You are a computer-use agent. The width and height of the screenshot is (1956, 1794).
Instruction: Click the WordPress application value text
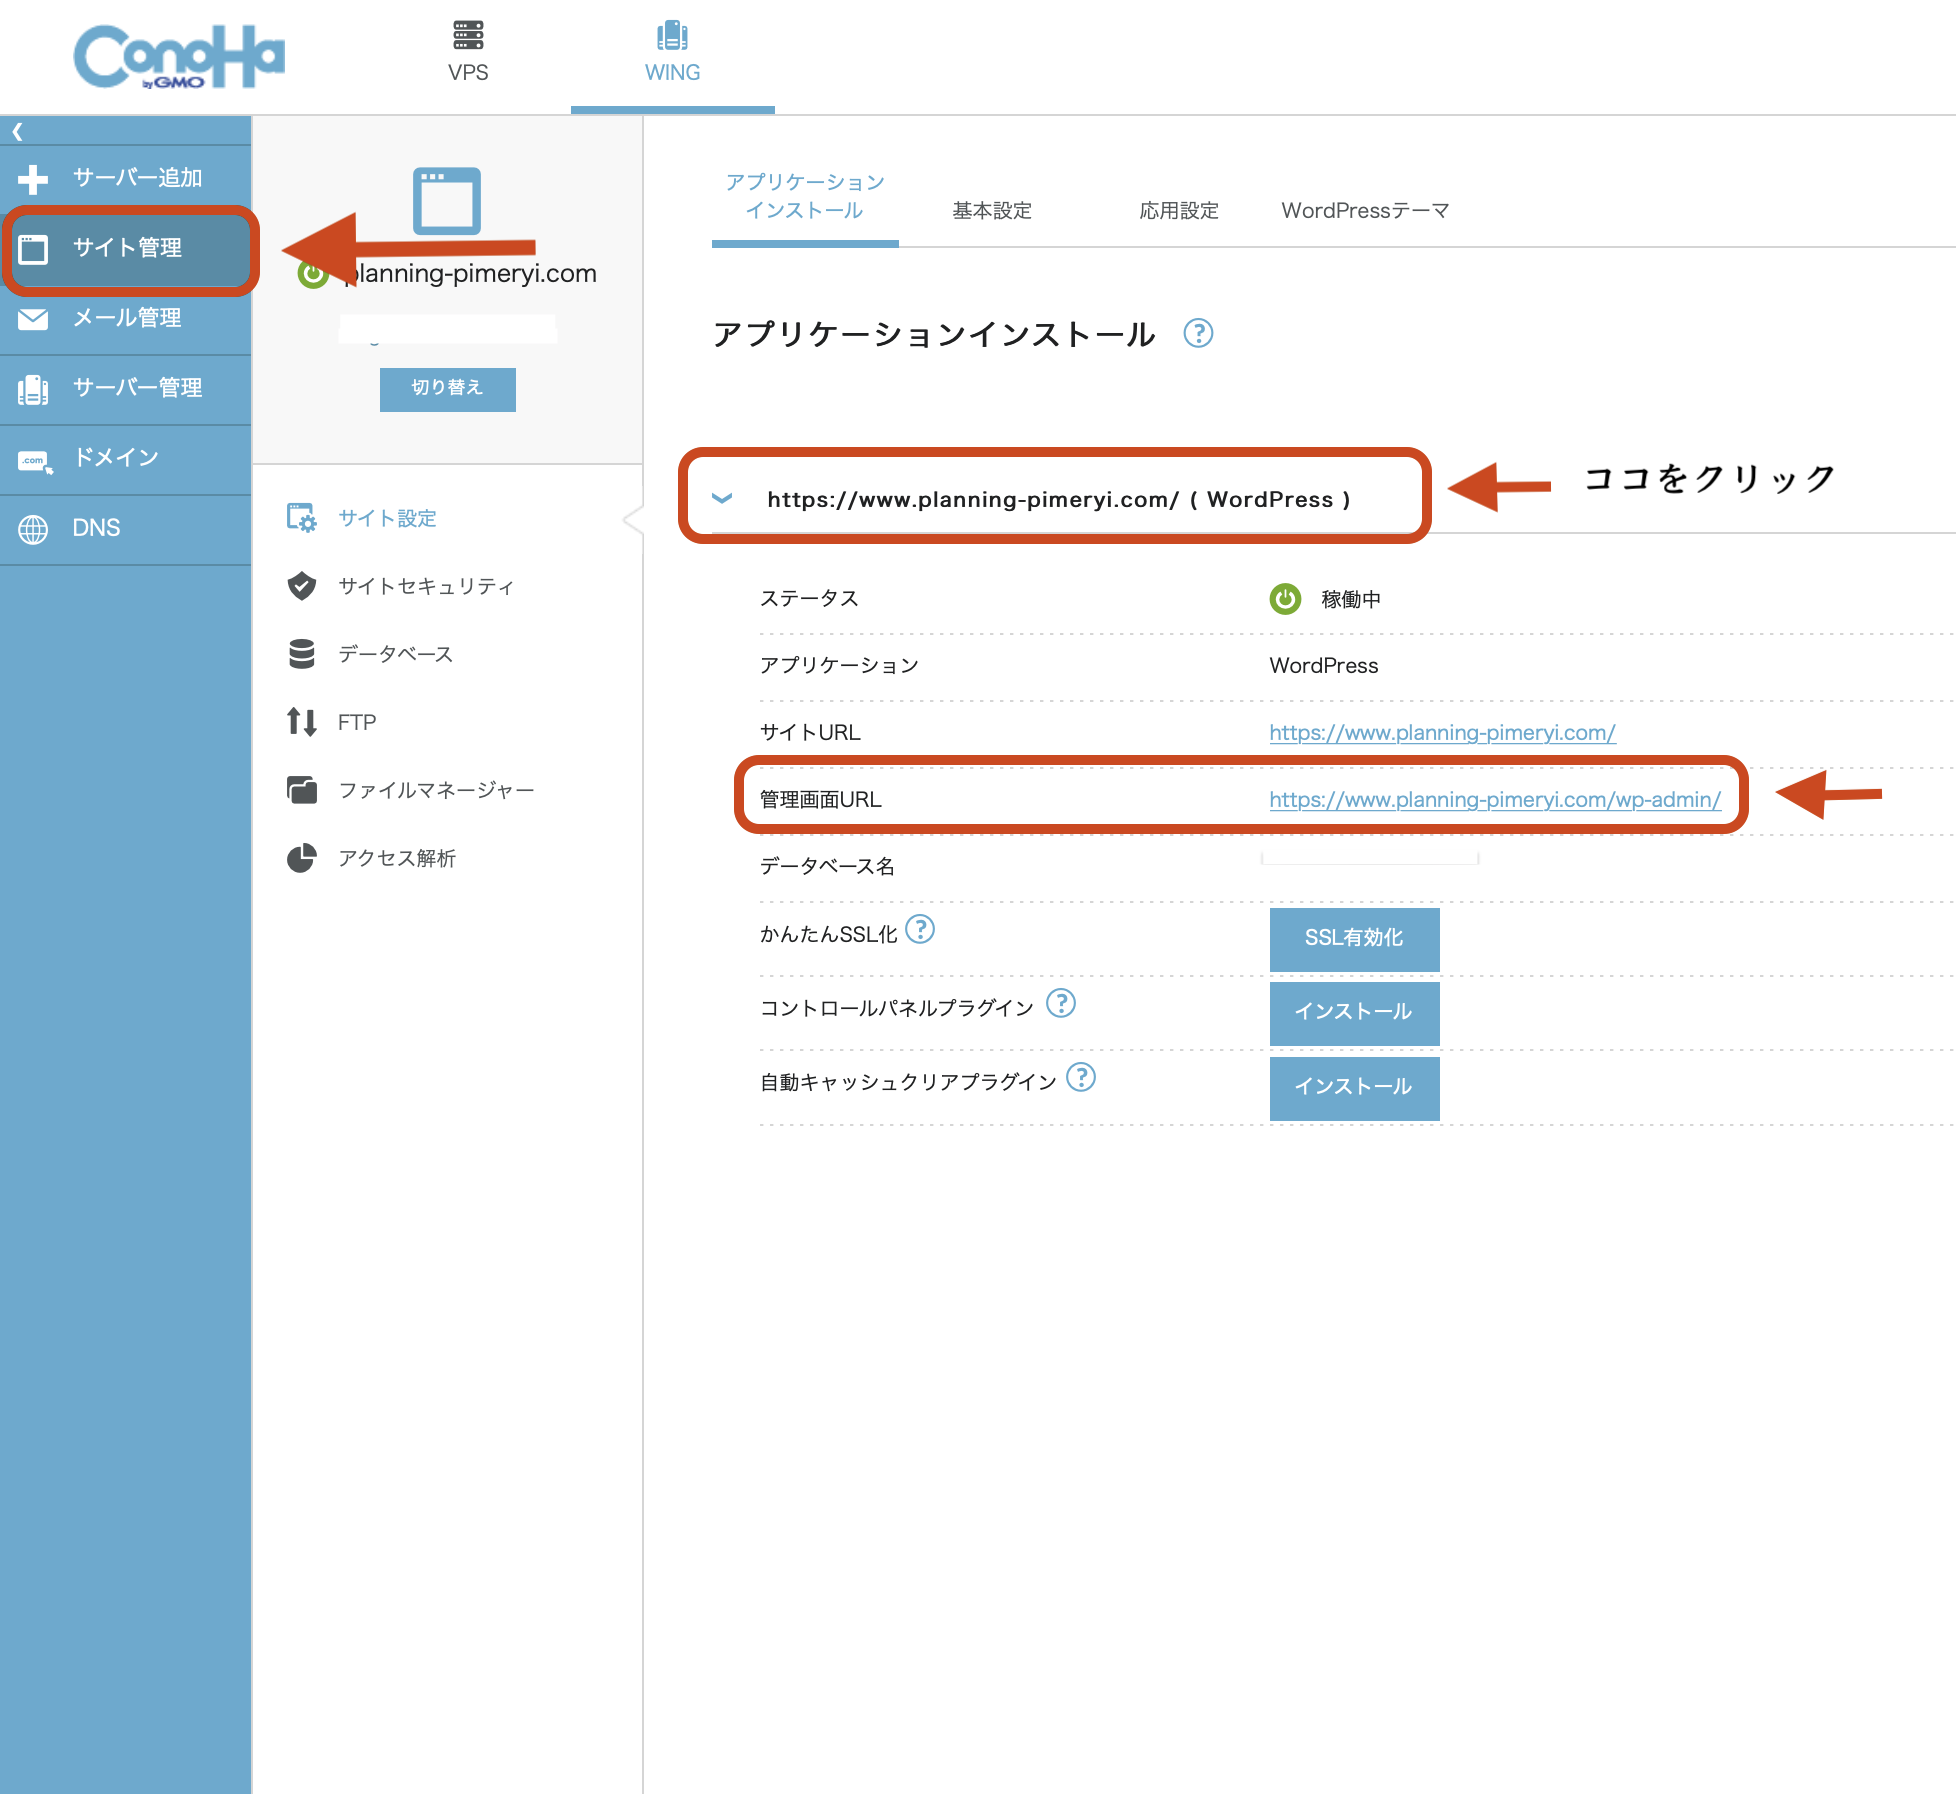pyautogui.click(x=1323, y=666)
